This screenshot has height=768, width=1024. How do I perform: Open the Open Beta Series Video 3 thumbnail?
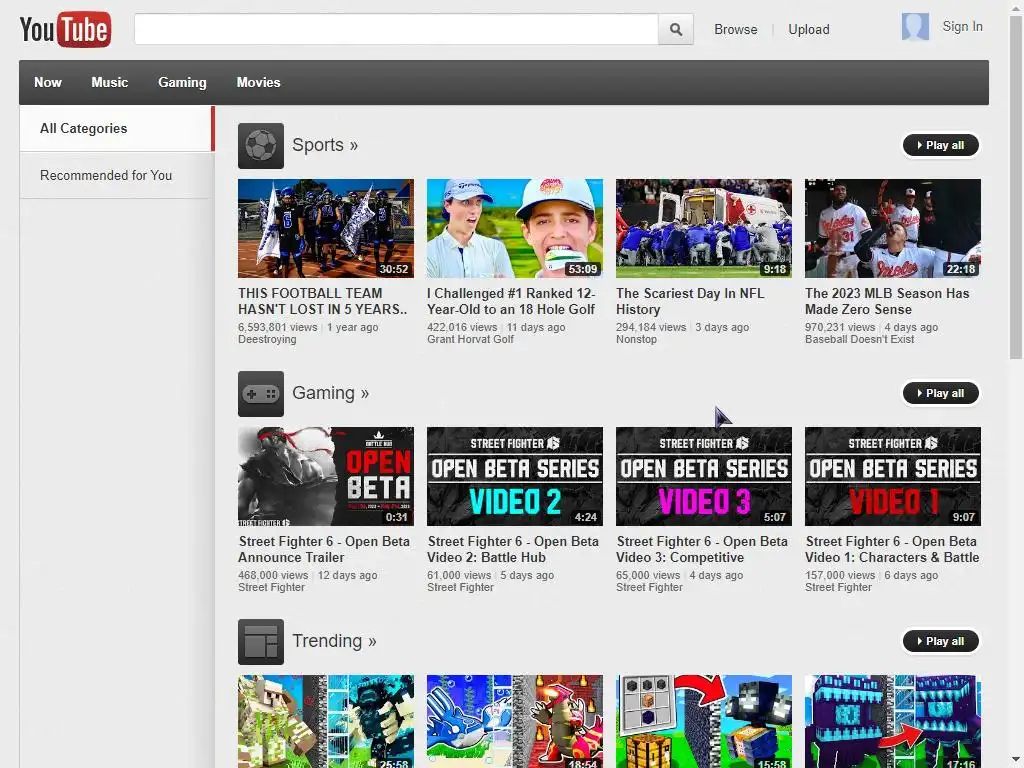704,477
